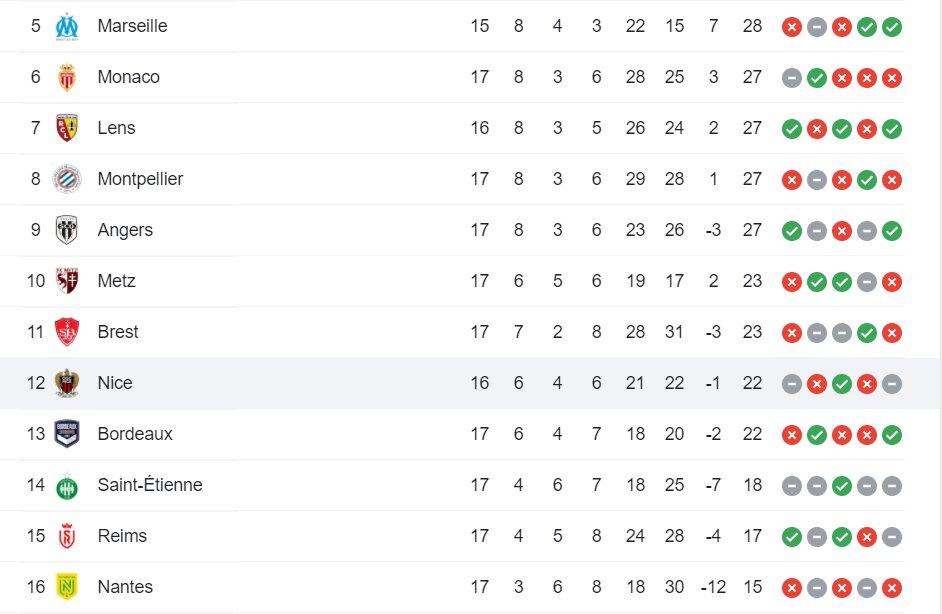The height and width of the screenshot is (614, 942).
Task: Click Reims' first green win form icon
Action: click(792, 537)
